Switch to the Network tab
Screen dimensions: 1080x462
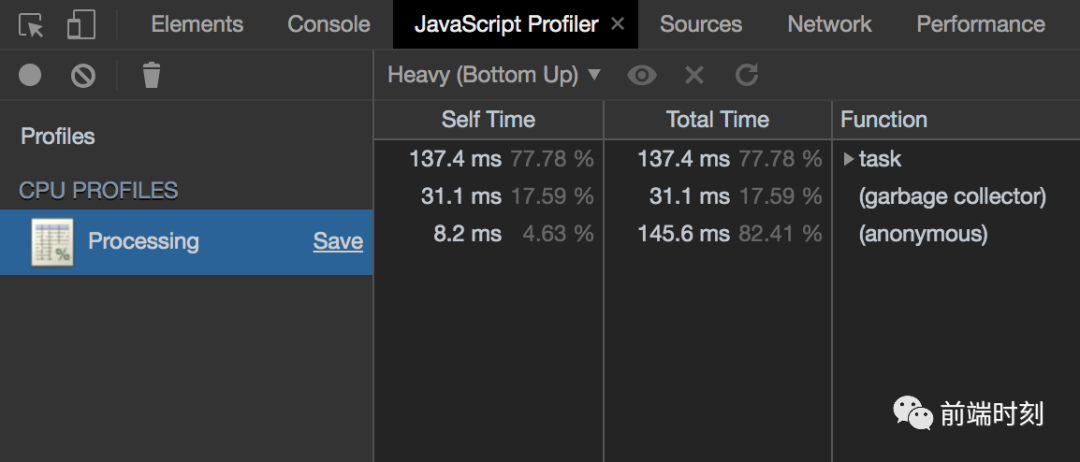click(829, 25)
